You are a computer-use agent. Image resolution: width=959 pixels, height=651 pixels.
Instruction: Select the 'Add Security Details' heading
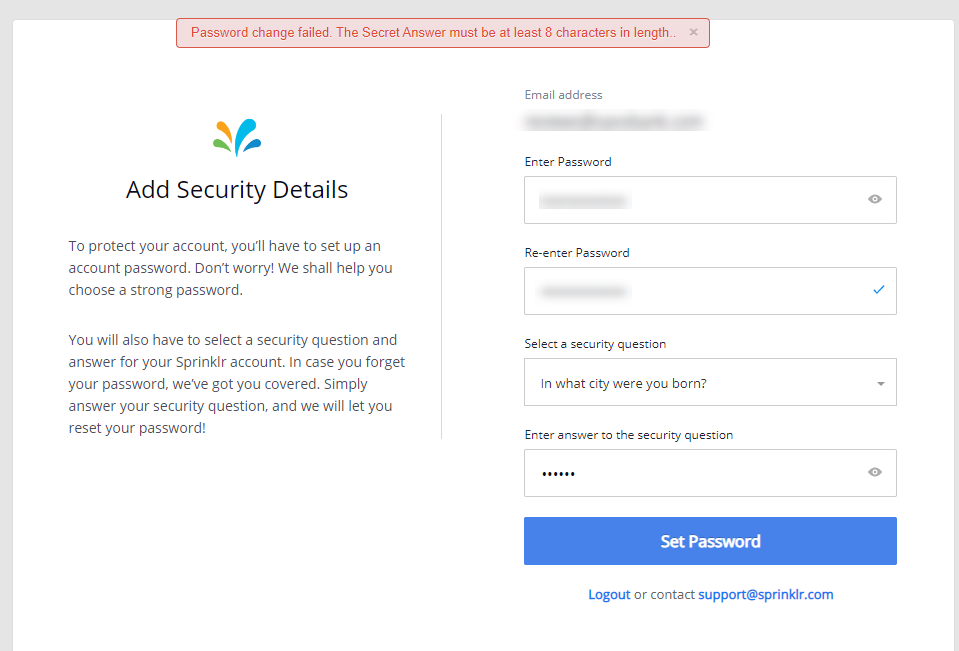point(237,190)
